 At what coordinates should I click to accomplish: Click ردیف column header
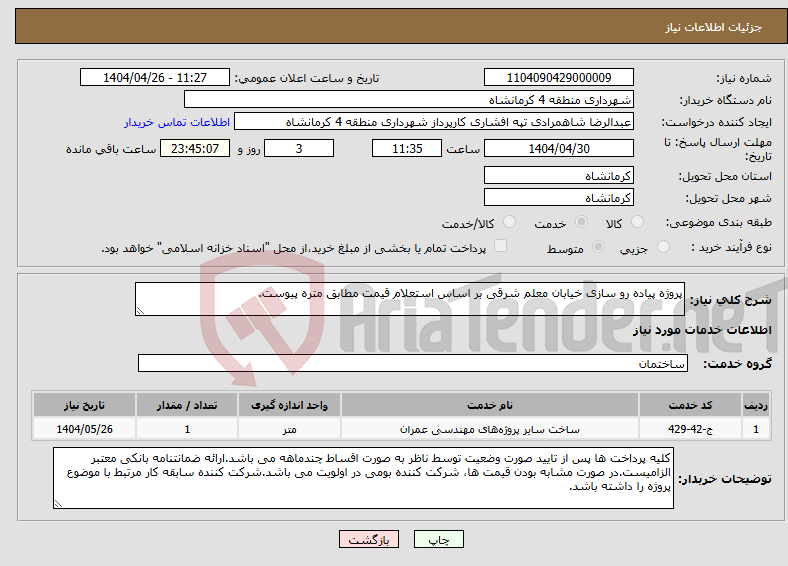tap(756, 405)
